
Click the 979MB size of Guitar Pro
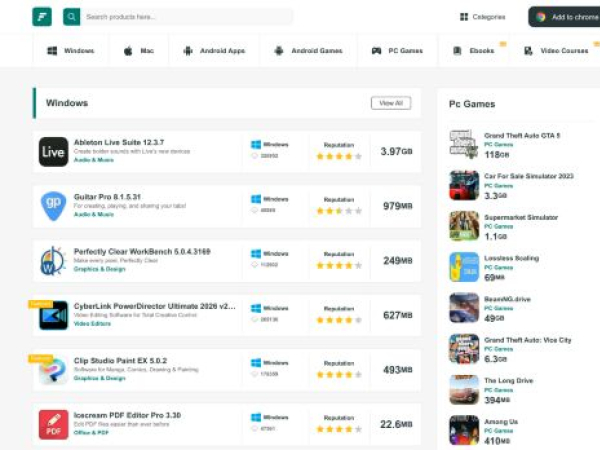[398, 206]
